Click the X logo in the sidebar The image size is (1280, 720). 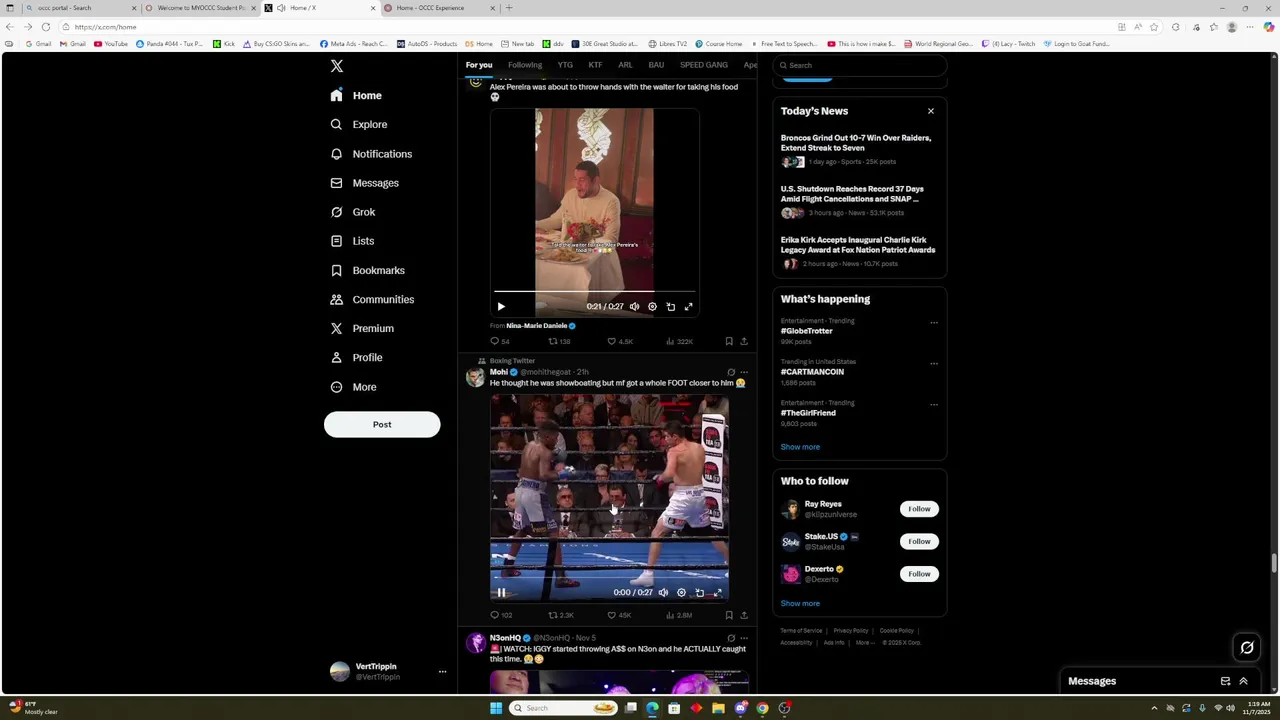pos(337,66)
